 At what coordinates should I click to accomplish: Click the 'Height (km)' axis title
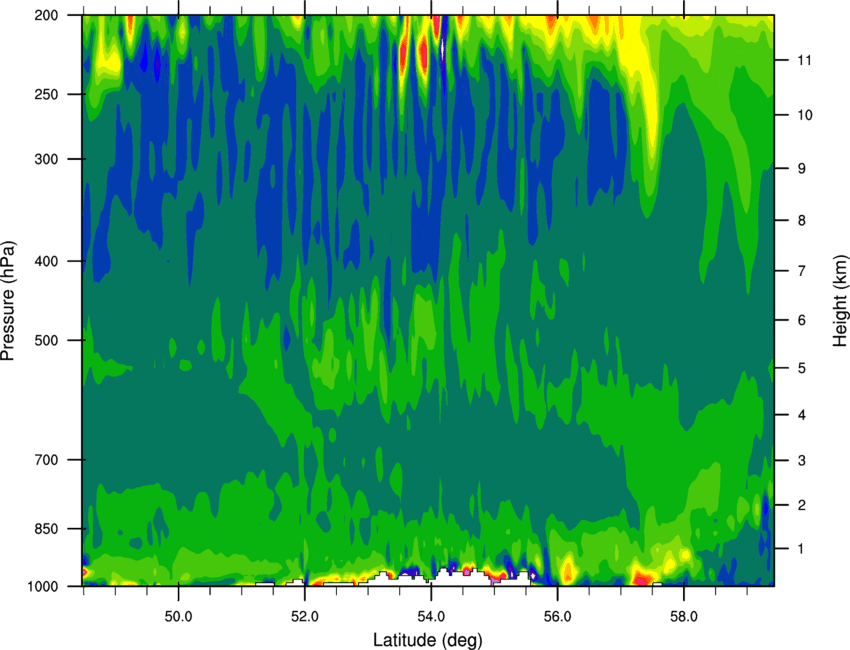coord(840,300)
